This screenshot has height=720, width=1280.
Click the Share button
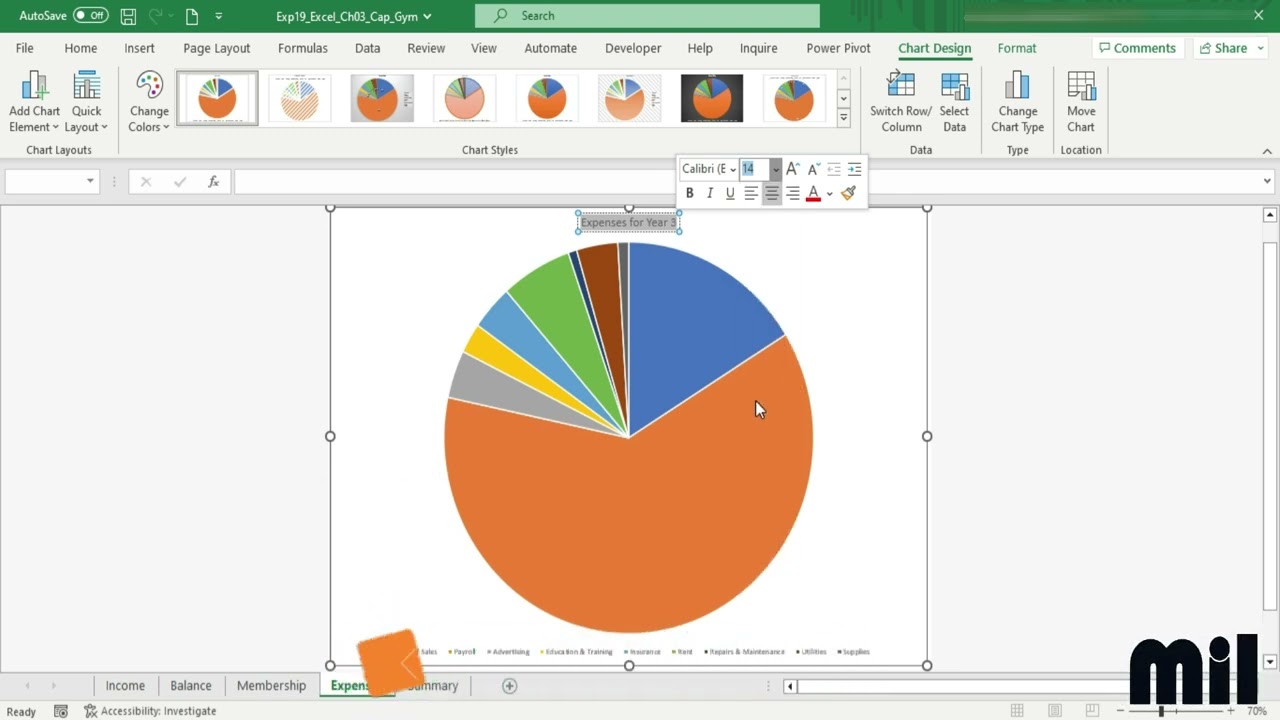tap(1224, 48)
